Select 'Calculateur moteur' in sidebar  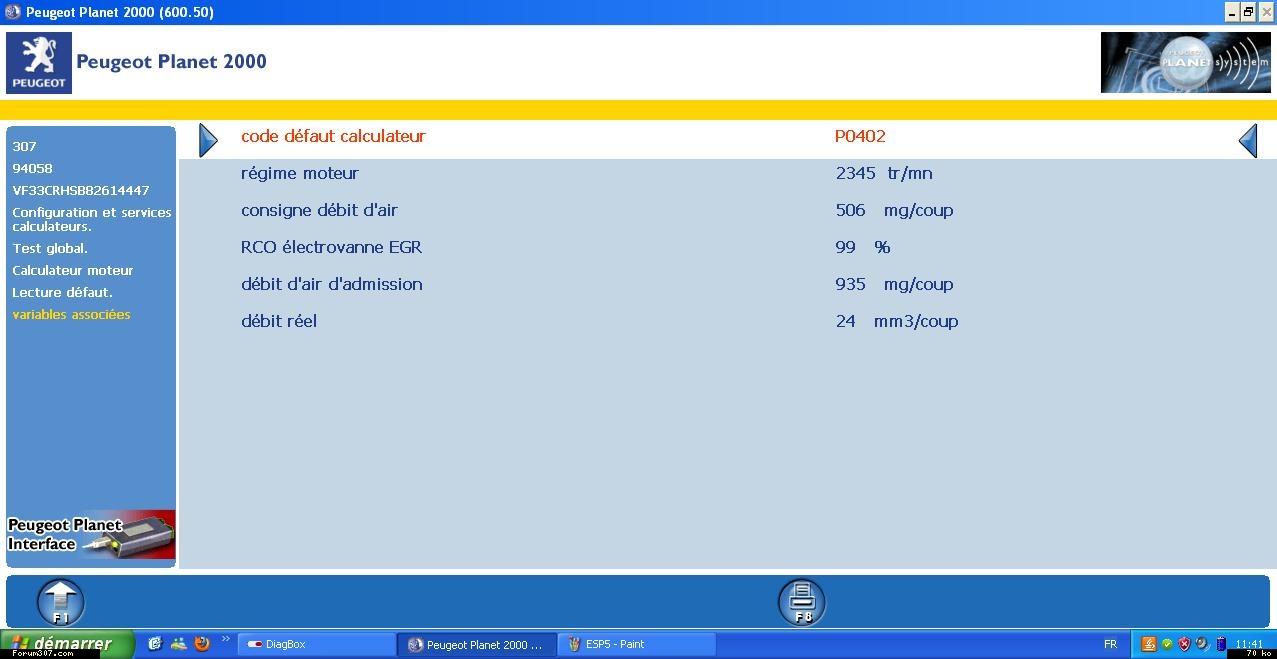click(72, 270)
